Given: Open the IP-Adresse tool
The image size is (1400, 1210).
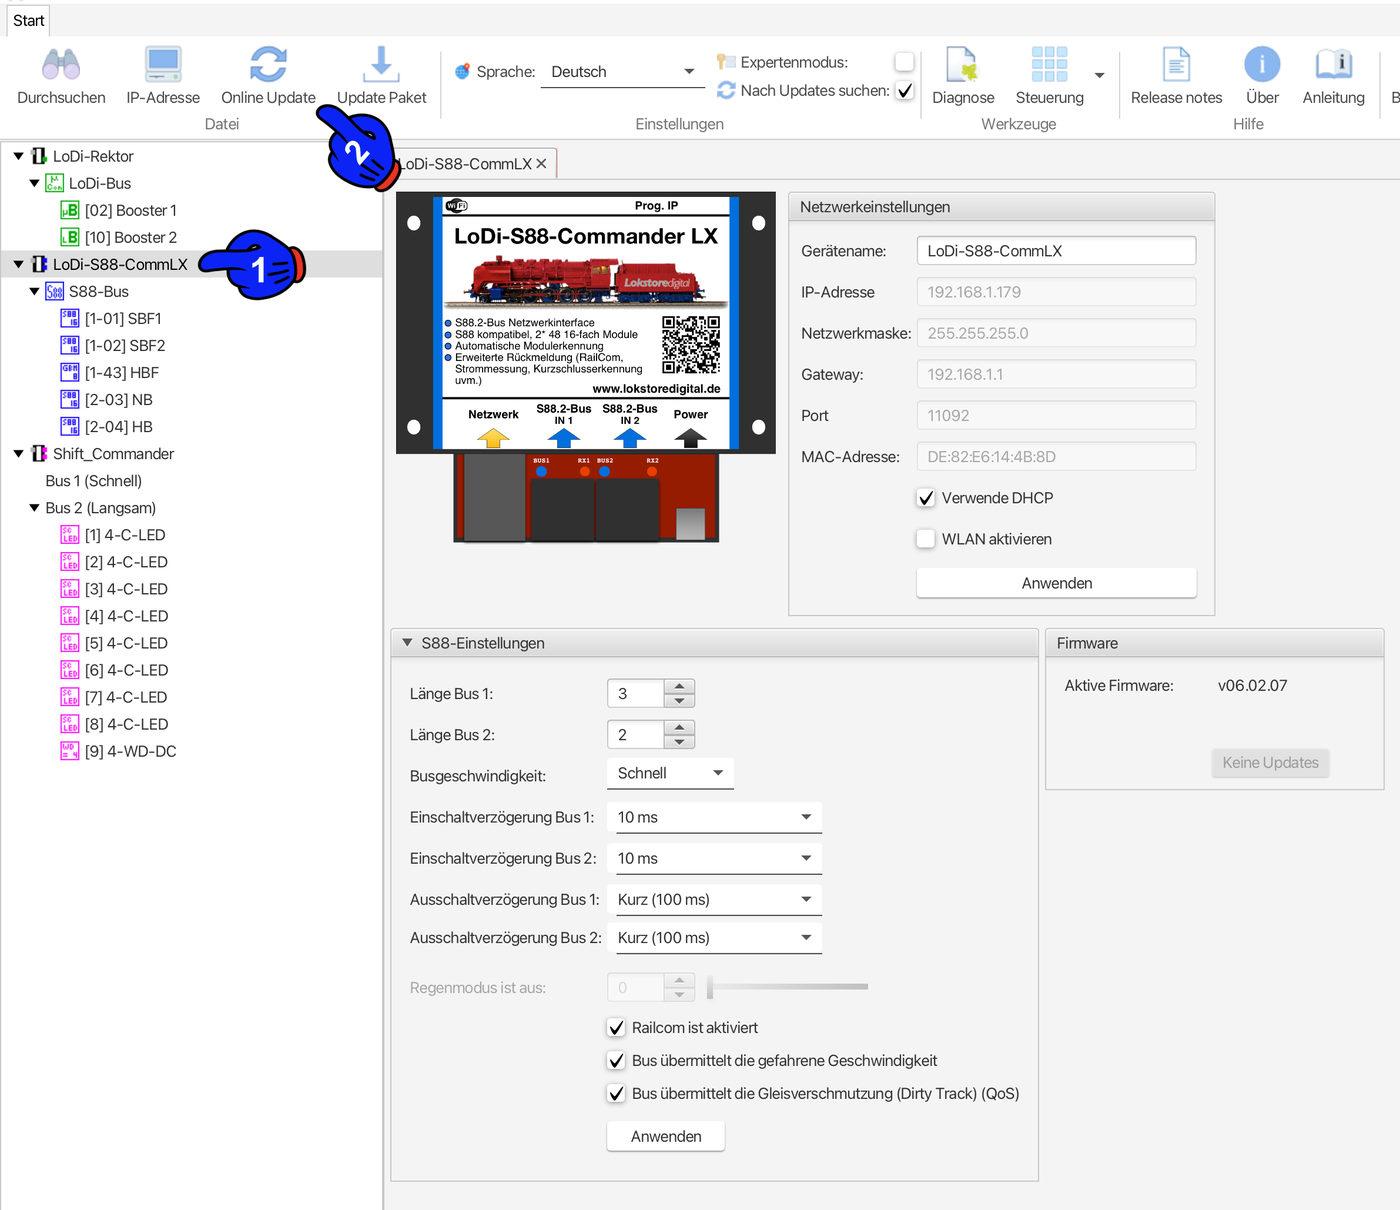Looking at the screenshot, I should pos(163,76).
